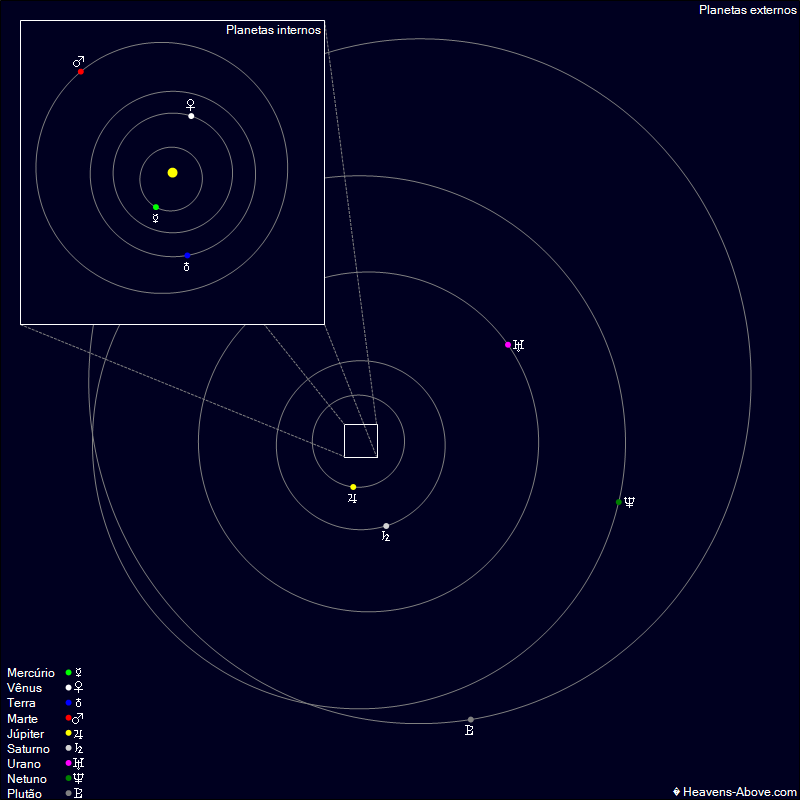Click the 'Terra' legend label
Screen dimensions: 800x800
[21, 703]
